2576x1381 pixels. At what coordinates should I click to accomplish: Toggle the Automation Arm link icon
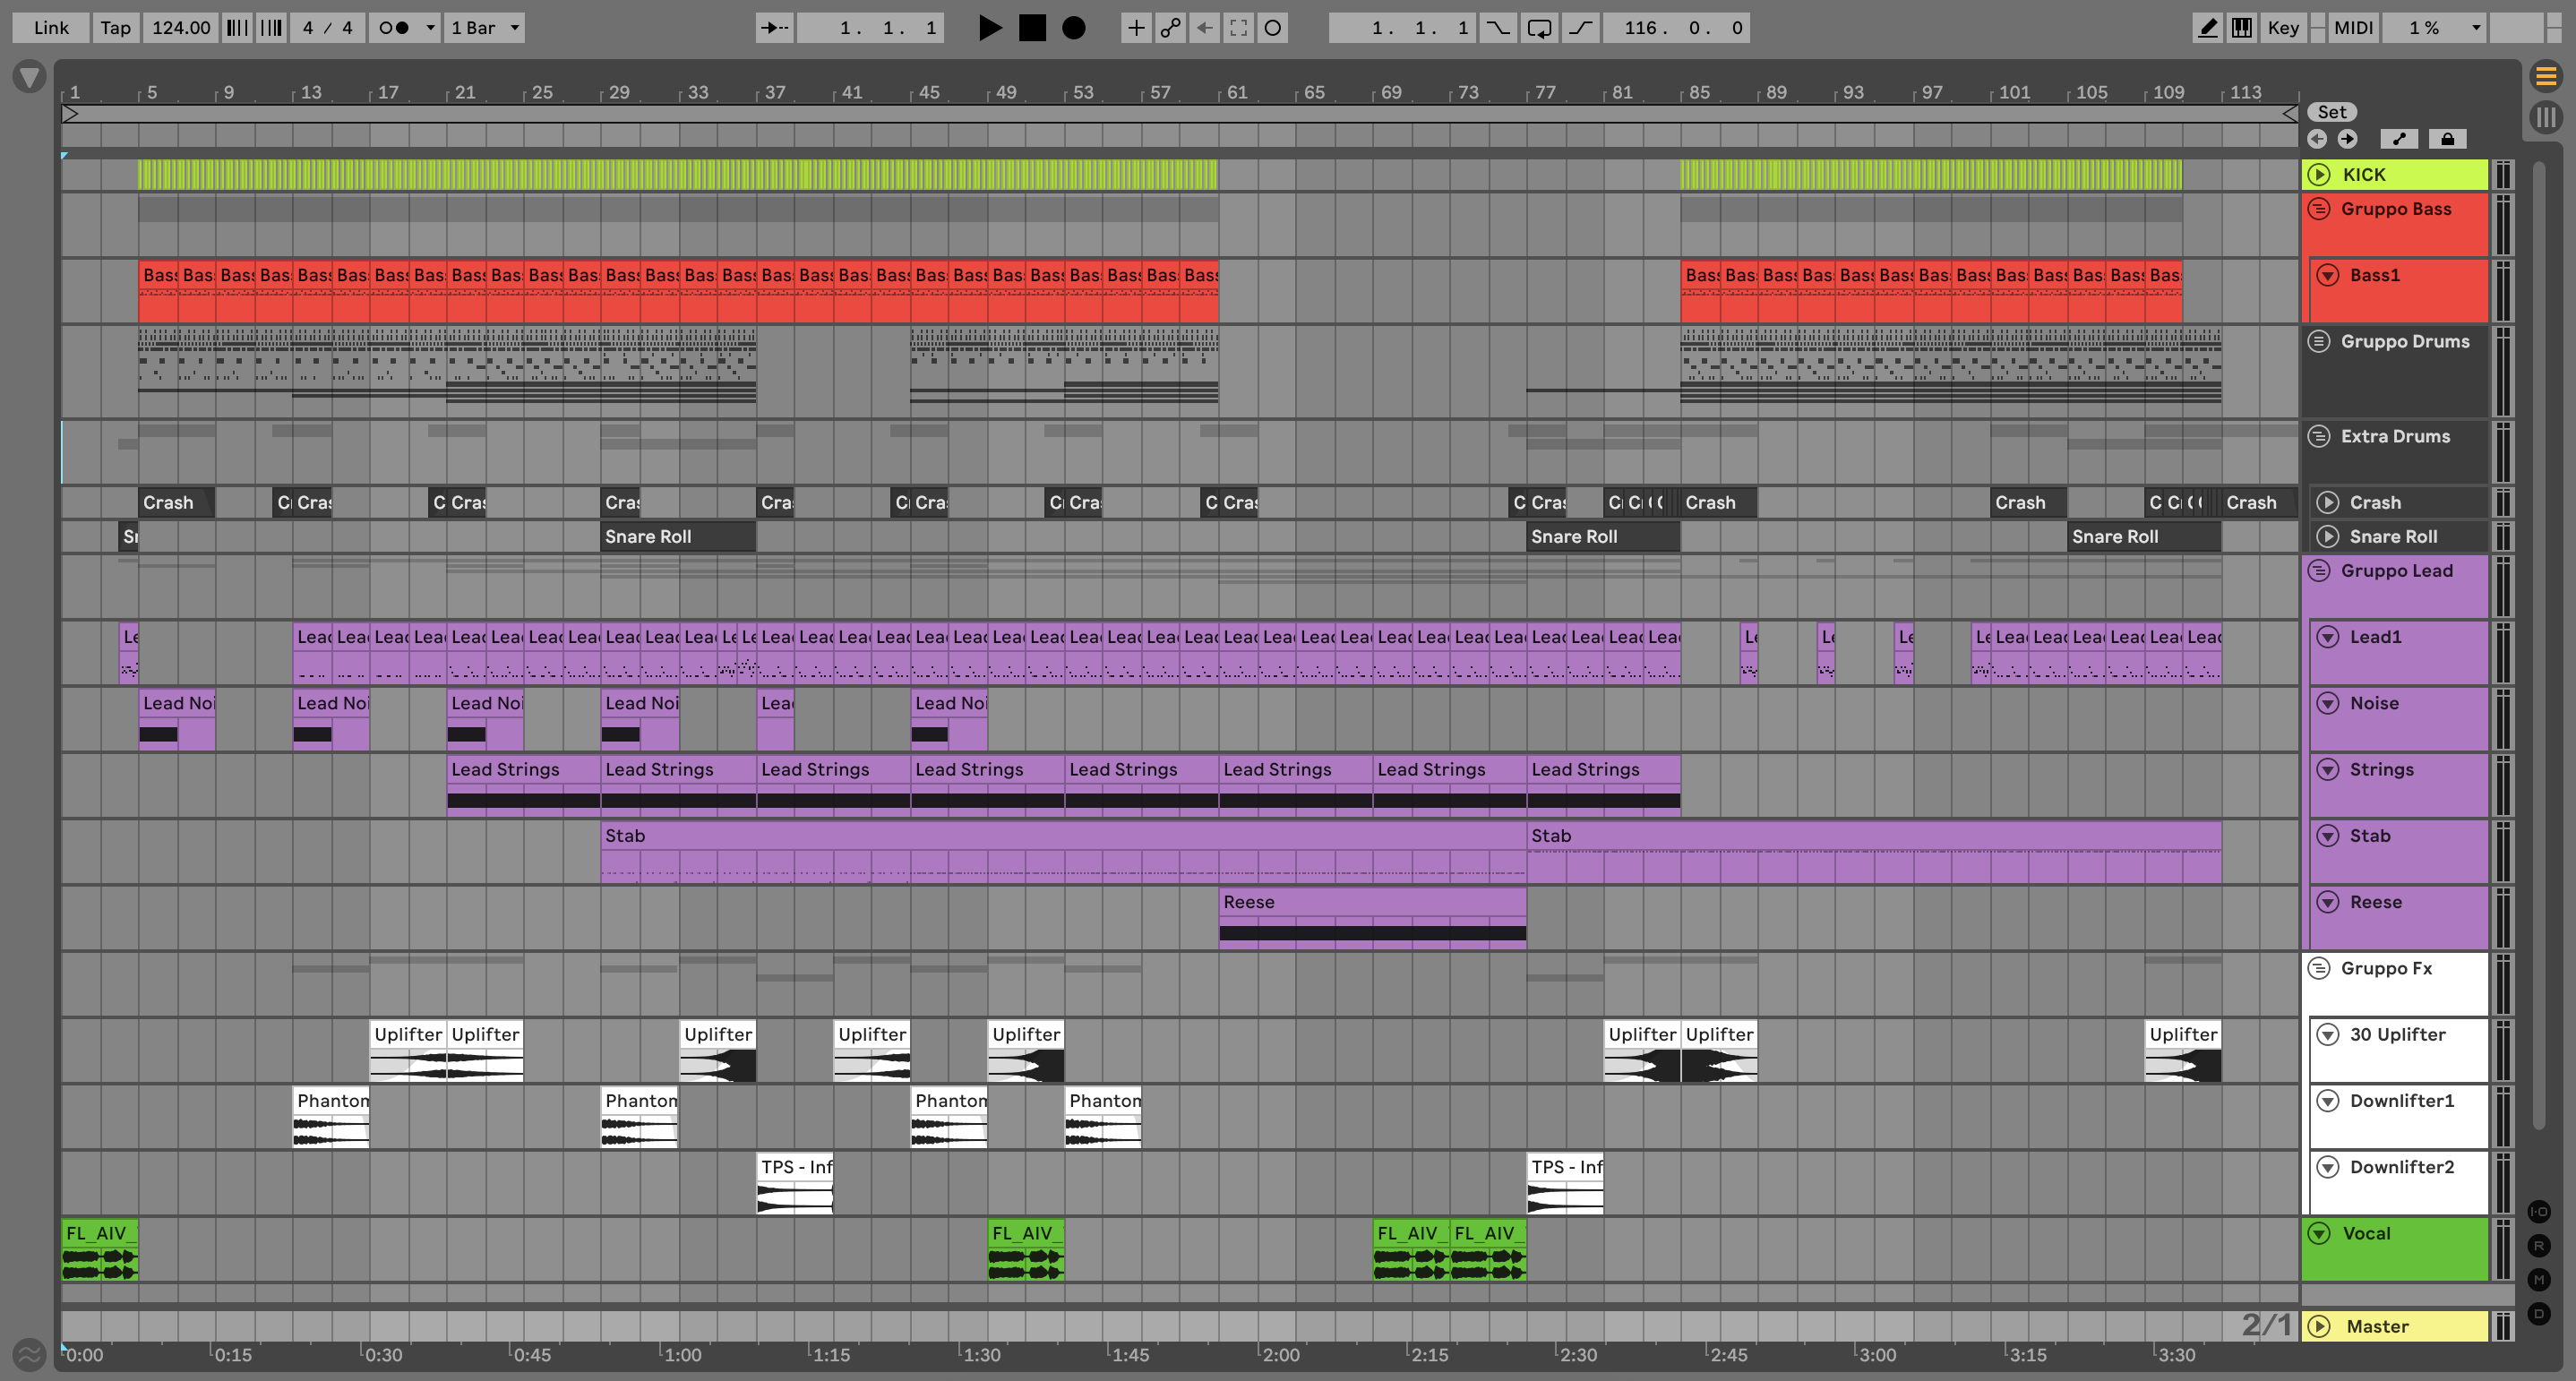(1170, 28)
